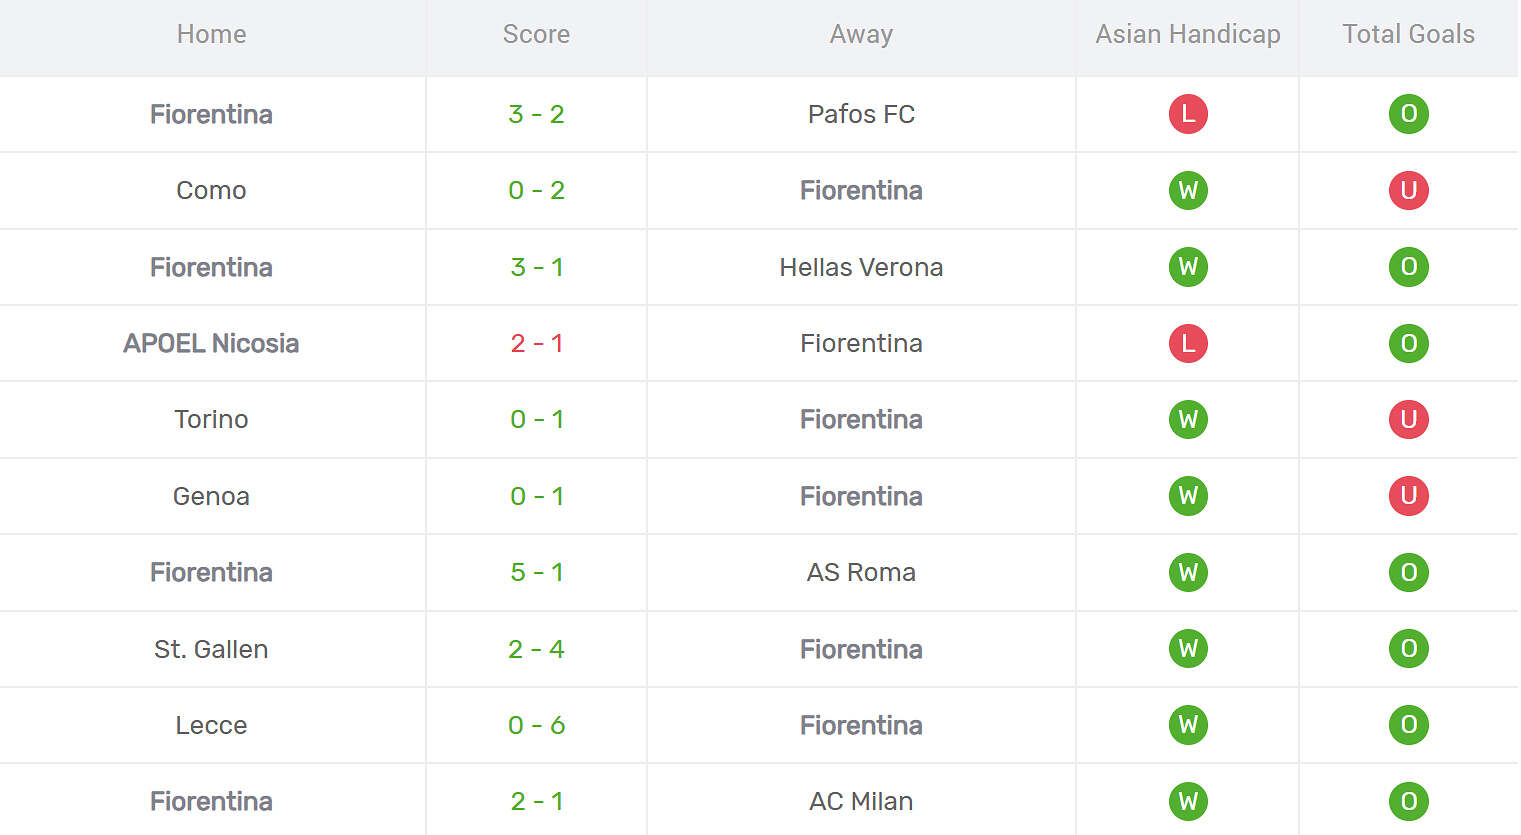This screenshot has width=1521, height=835.
Task: Click the 0 - 6 score in Lecce row
Action: [537, 725]
